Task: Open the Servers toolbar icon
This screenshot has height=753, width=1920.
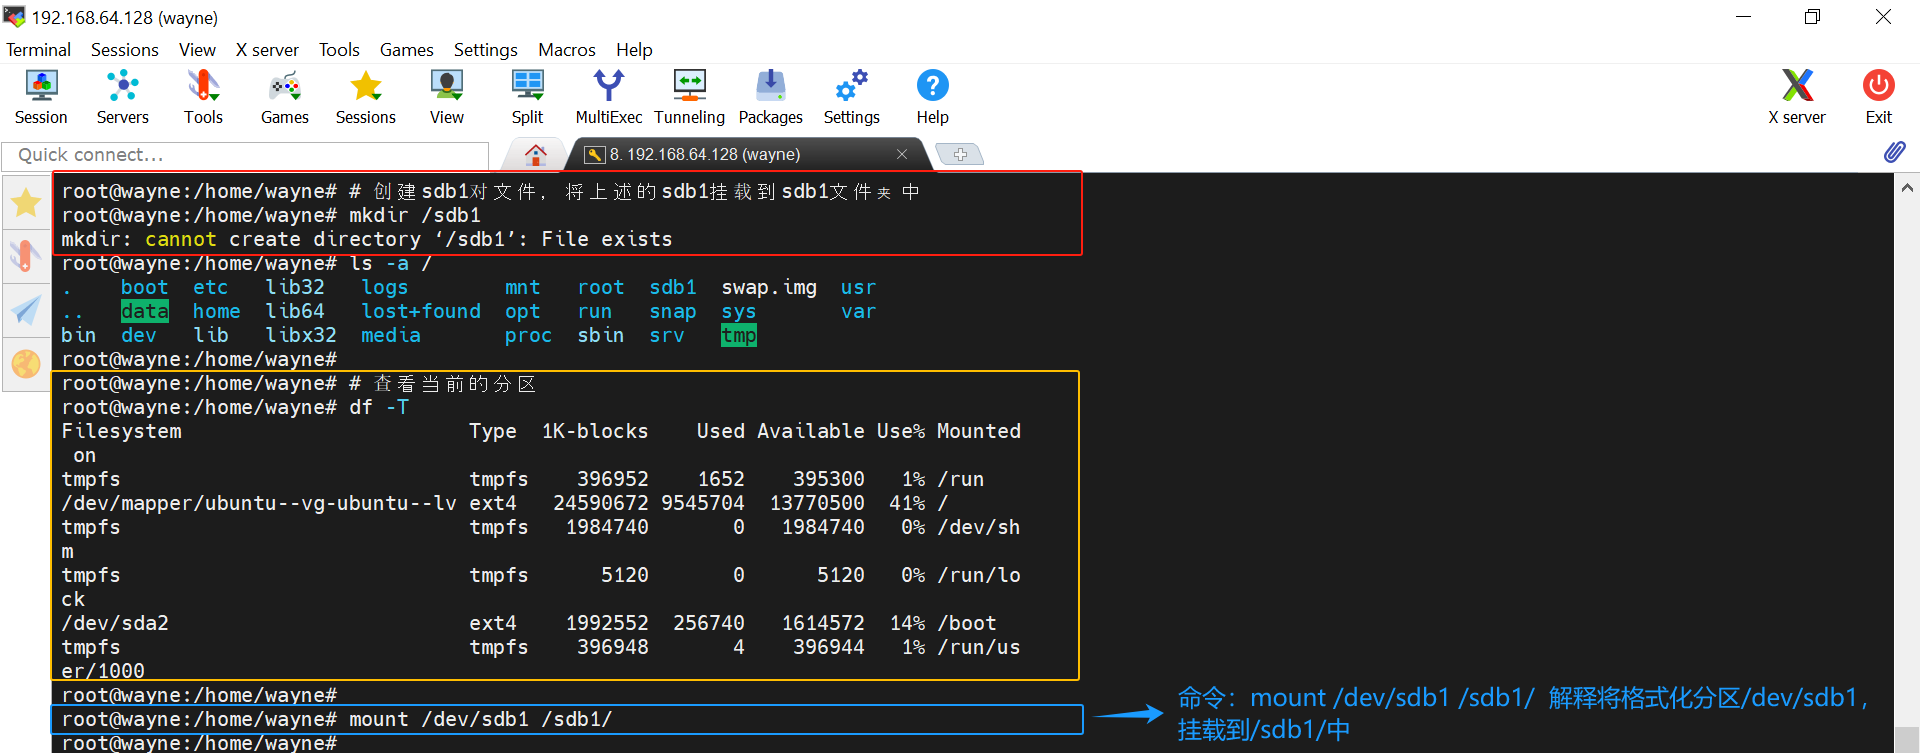Action: (122, 97)
